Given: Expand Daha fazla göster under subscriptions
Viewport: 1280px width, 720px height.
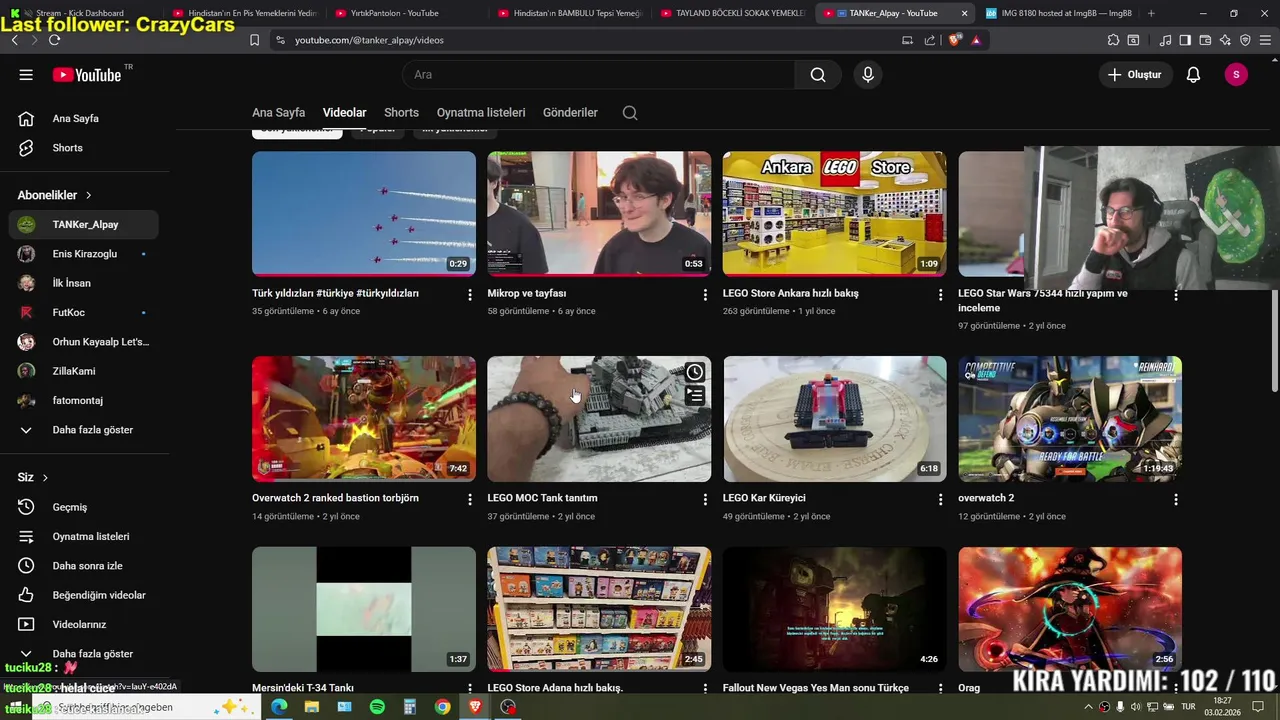Looking at the screenshot, I should (84, 430).
